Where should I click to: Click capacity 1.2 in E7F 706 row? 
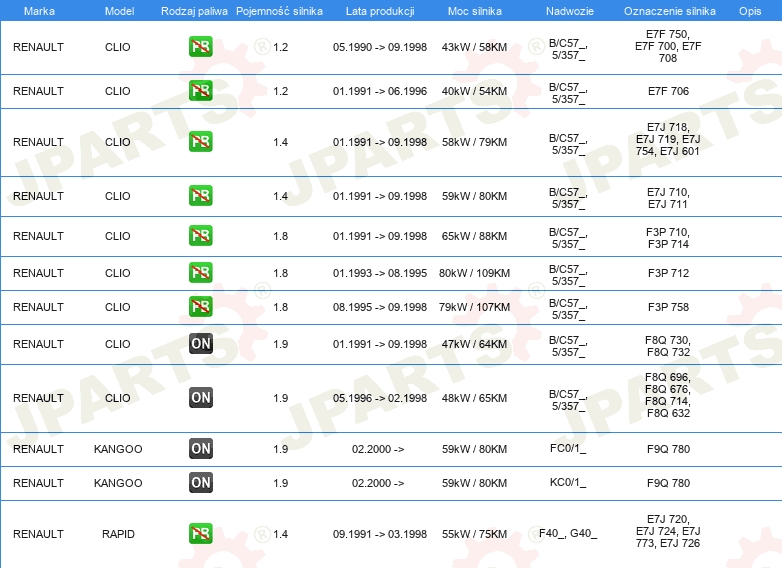click(x=280, y=91)
